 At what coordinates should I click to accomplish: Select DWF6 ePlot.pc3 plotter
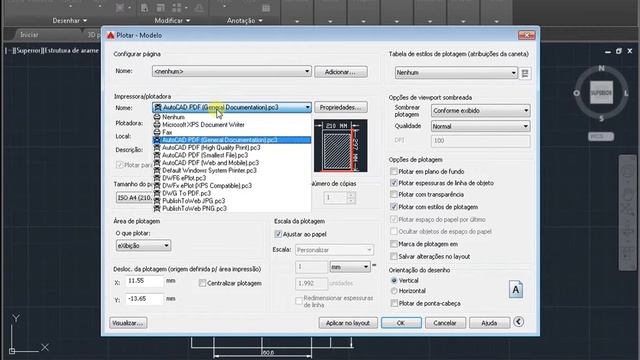[x=231, y=178]
